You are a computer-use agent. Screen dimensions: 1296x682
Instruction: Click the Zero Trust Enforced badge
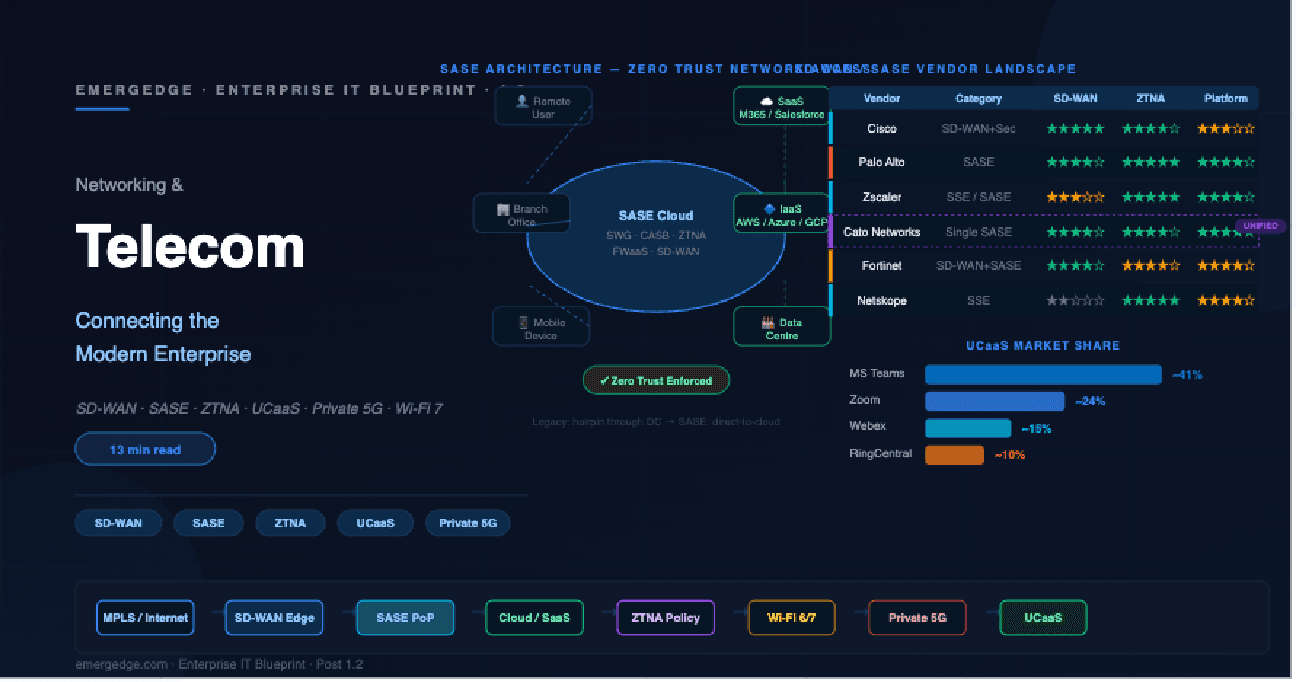(656, 381)
